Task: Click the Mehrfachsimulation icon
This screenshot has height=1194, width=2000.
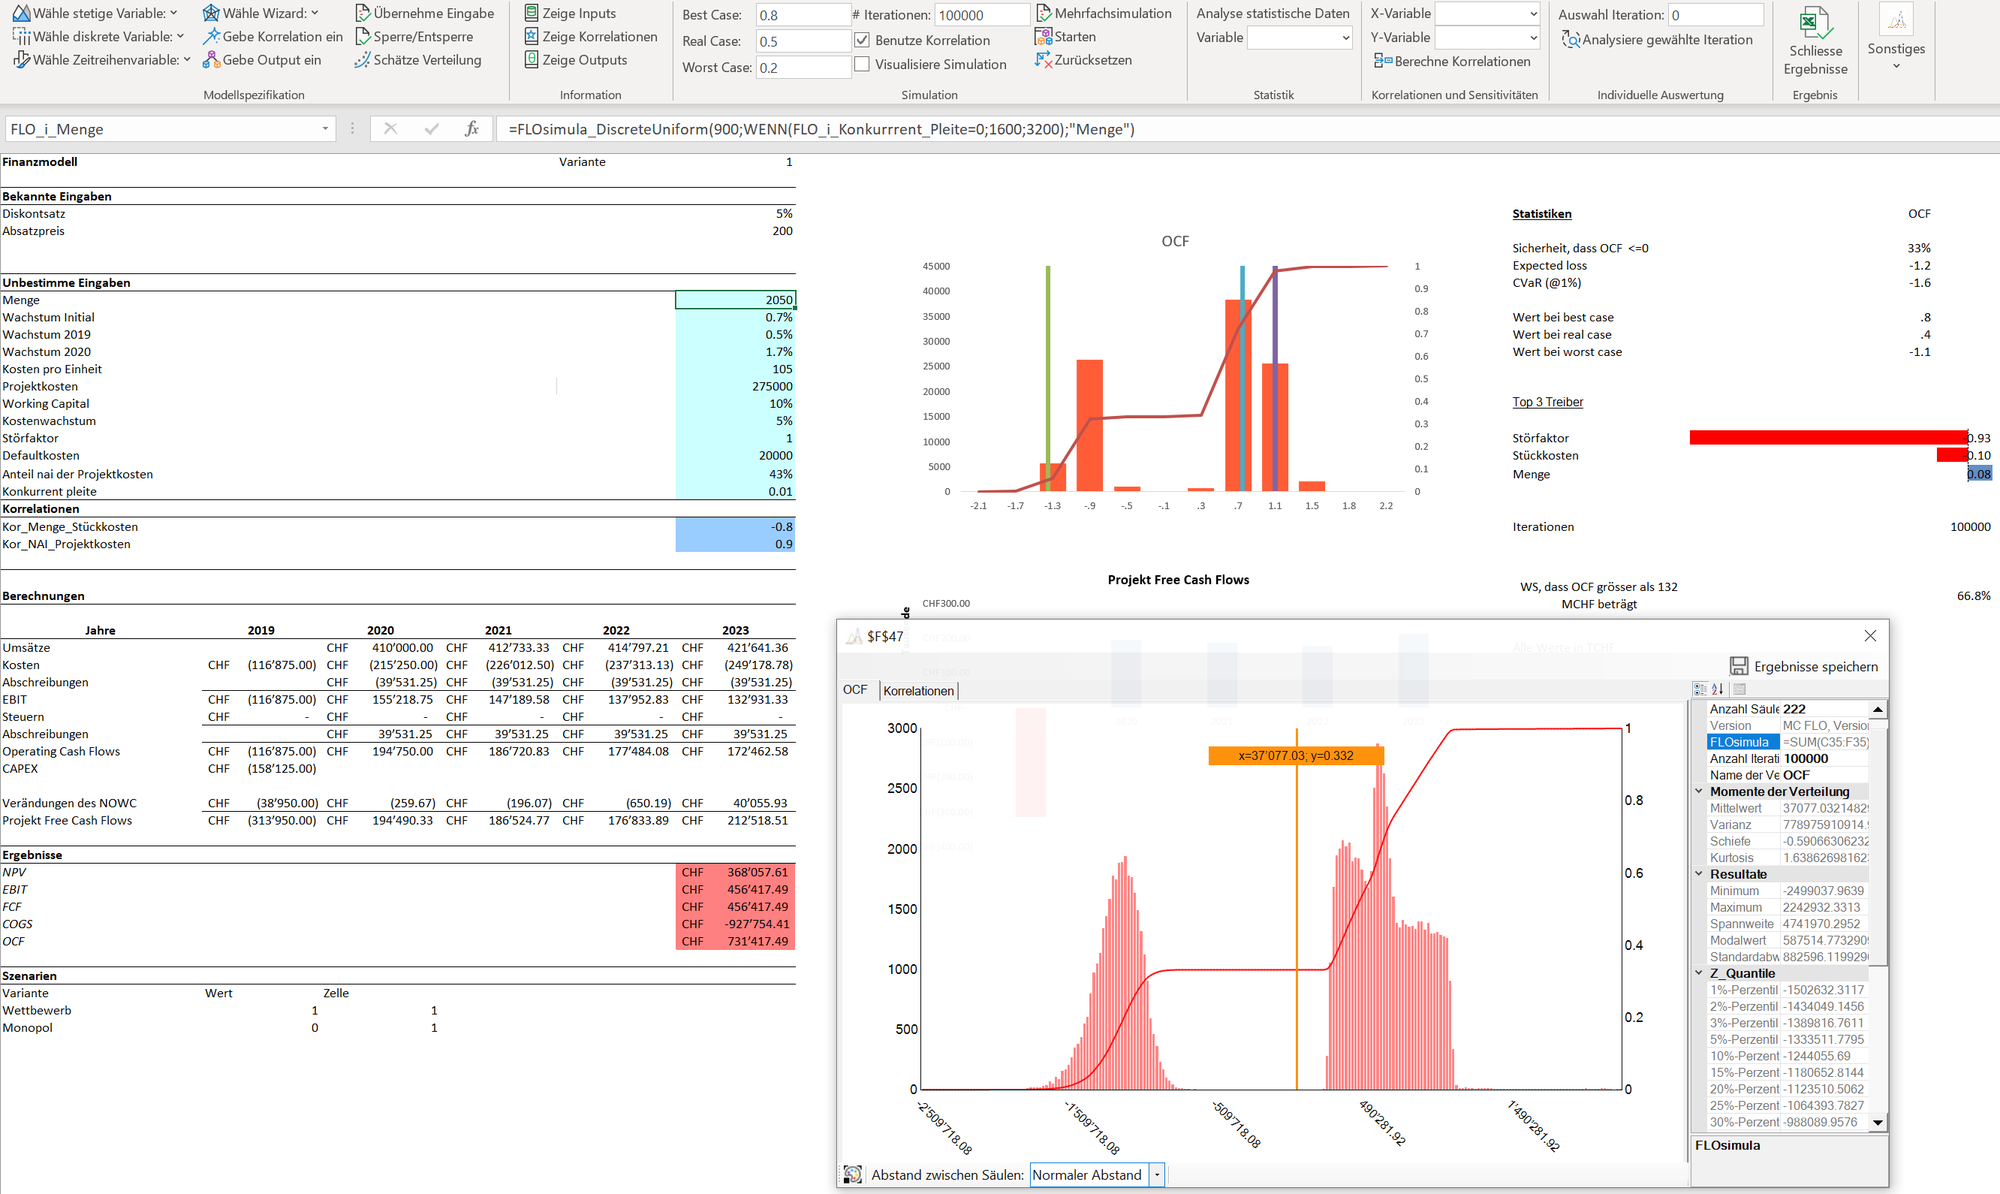Action: pos(1044,14)
